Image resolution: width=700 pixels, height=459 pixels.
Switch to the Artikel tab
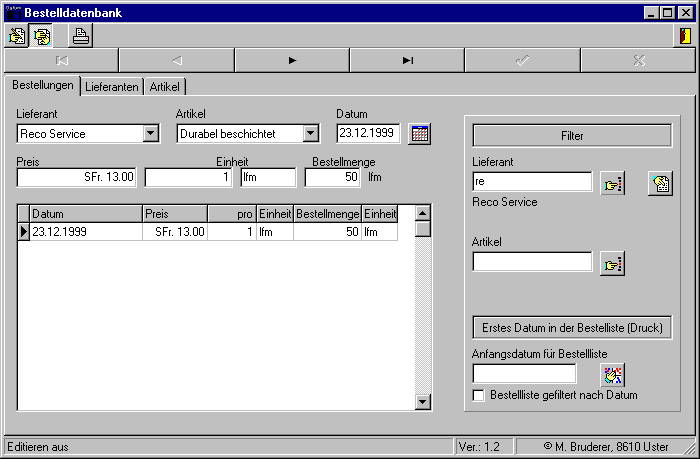coord(164,87)
